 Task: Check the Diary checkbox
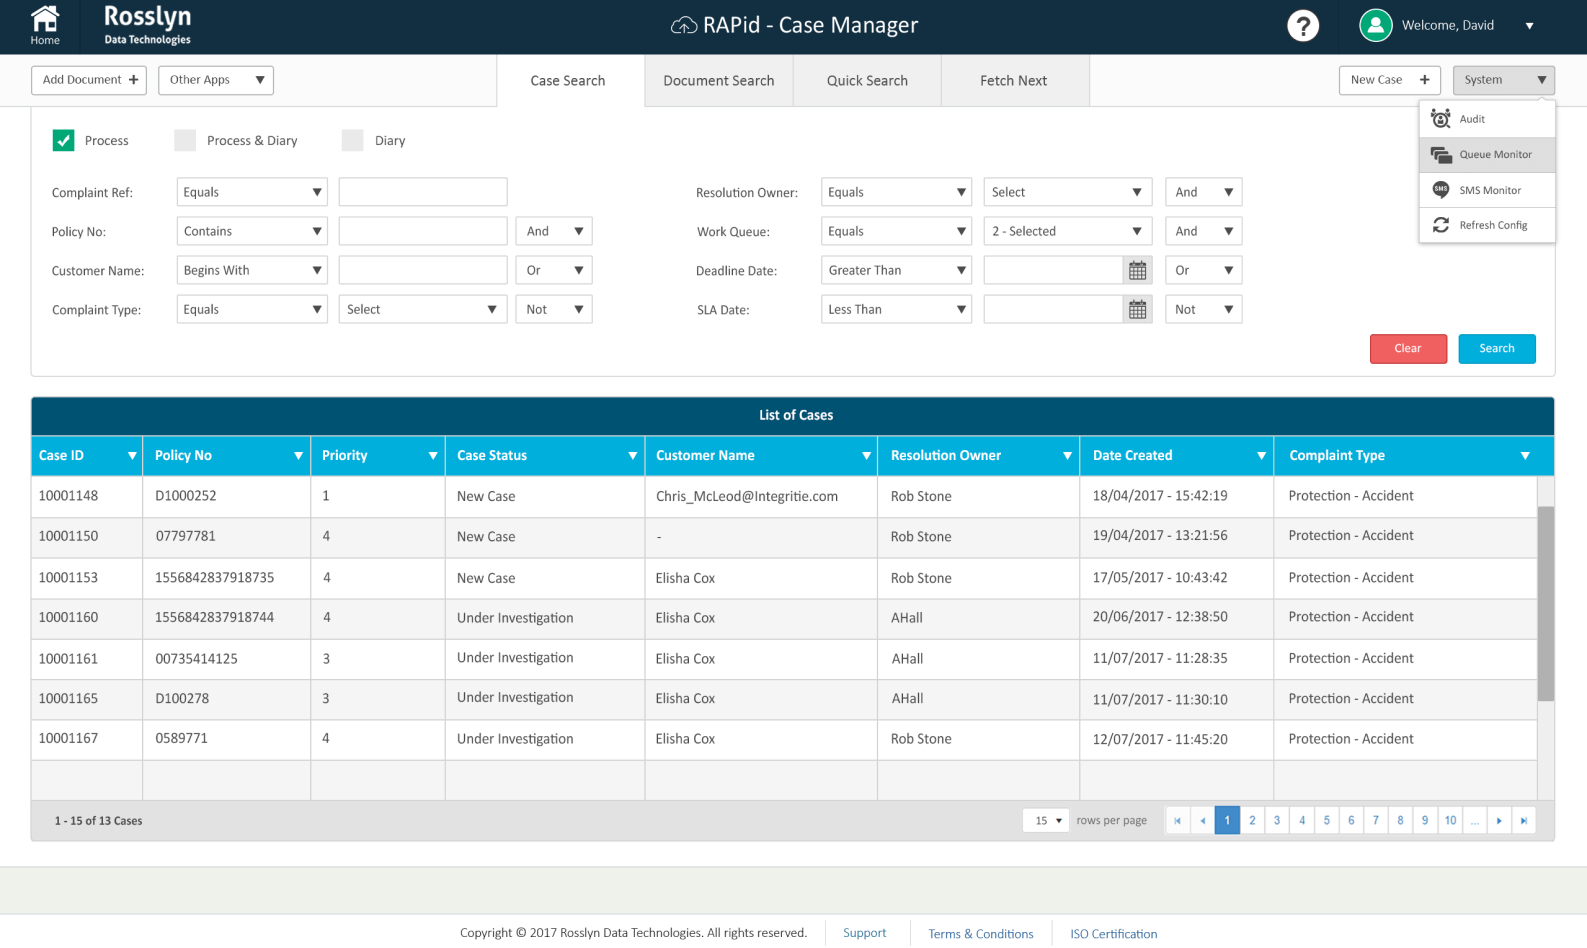352,140
